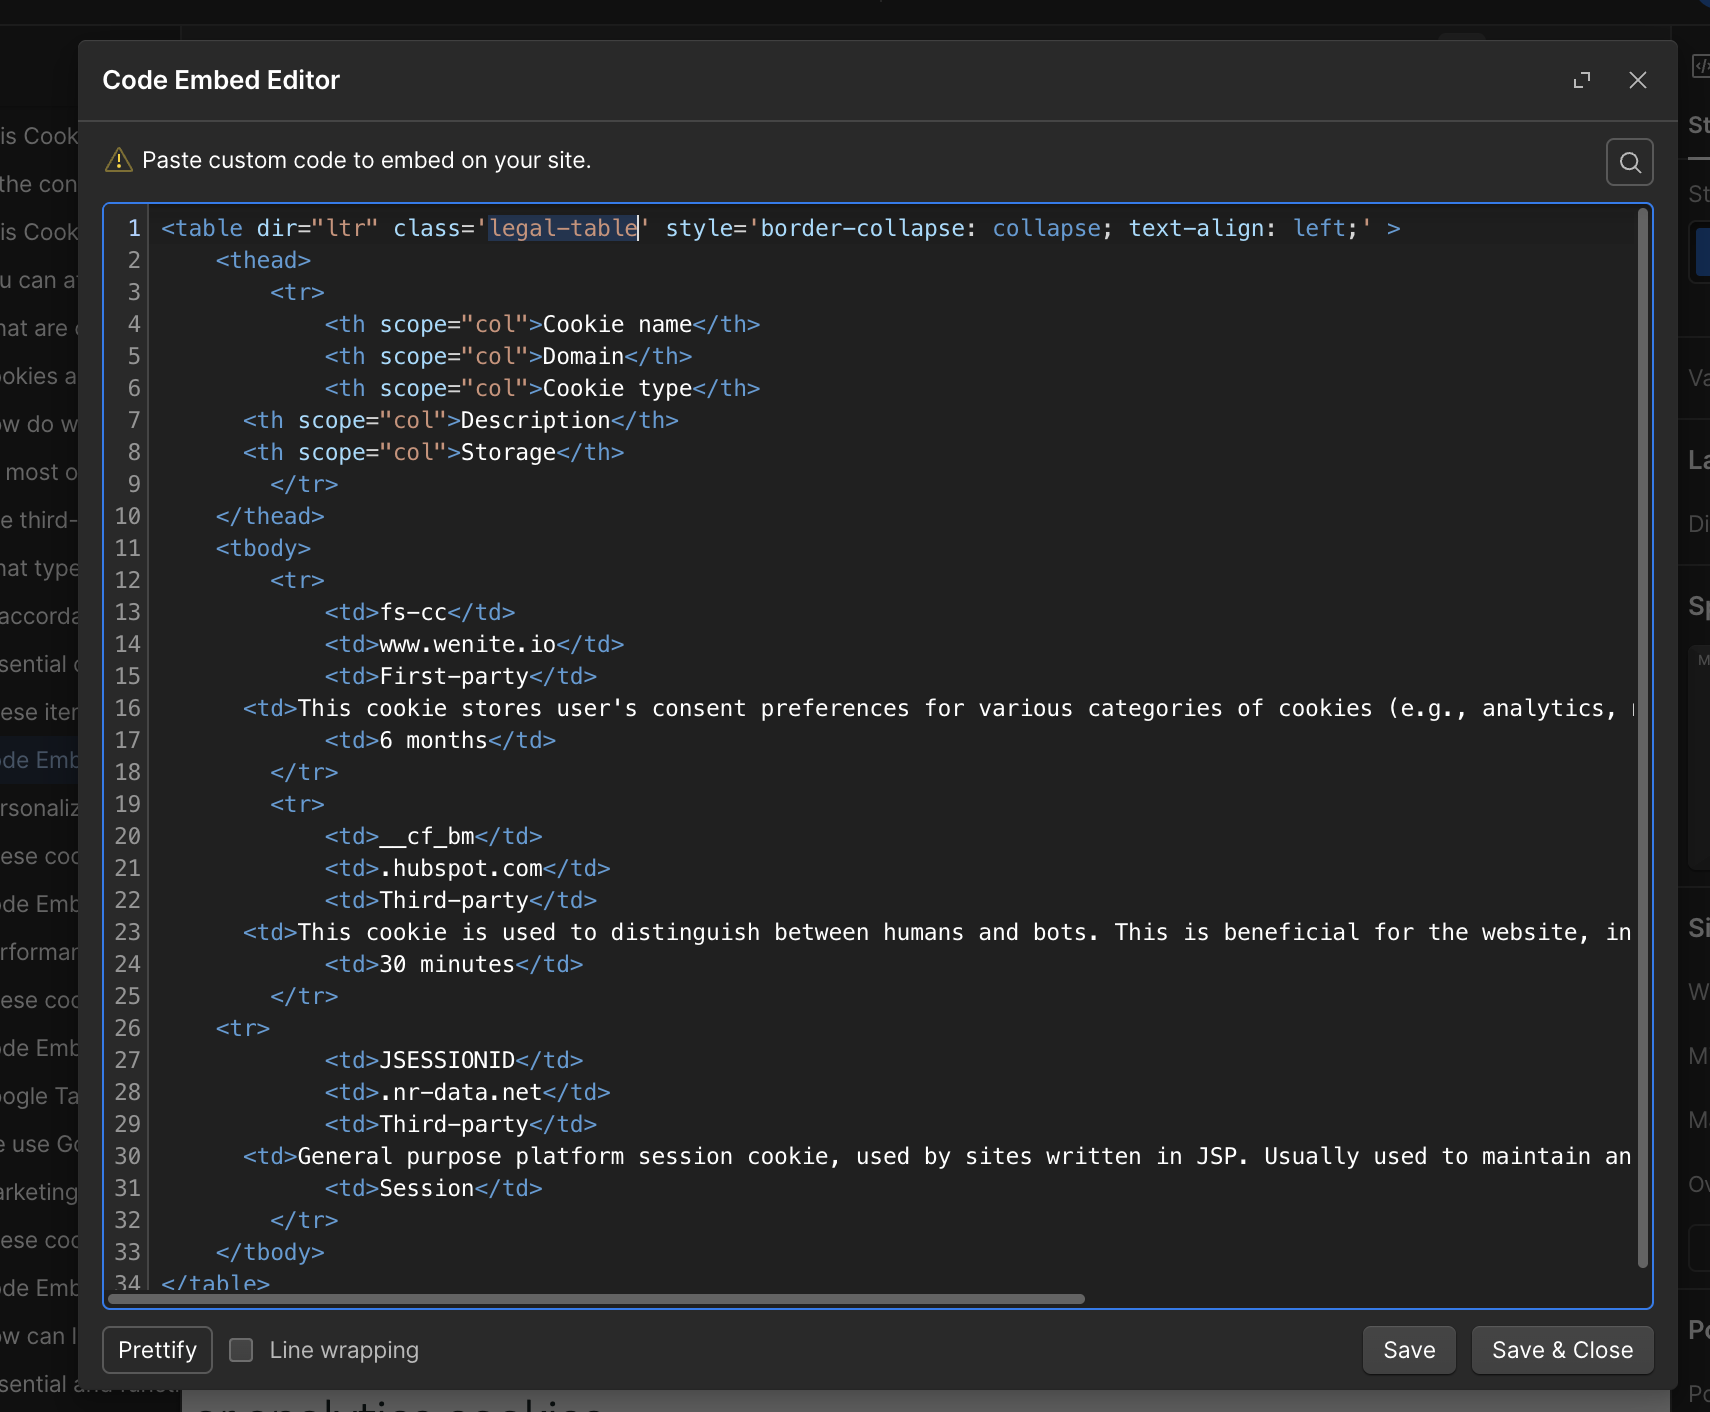Place cursor on JSESSIONID cookie name
Viewport: 1710px width, 1412px height.
[447, 1060]
